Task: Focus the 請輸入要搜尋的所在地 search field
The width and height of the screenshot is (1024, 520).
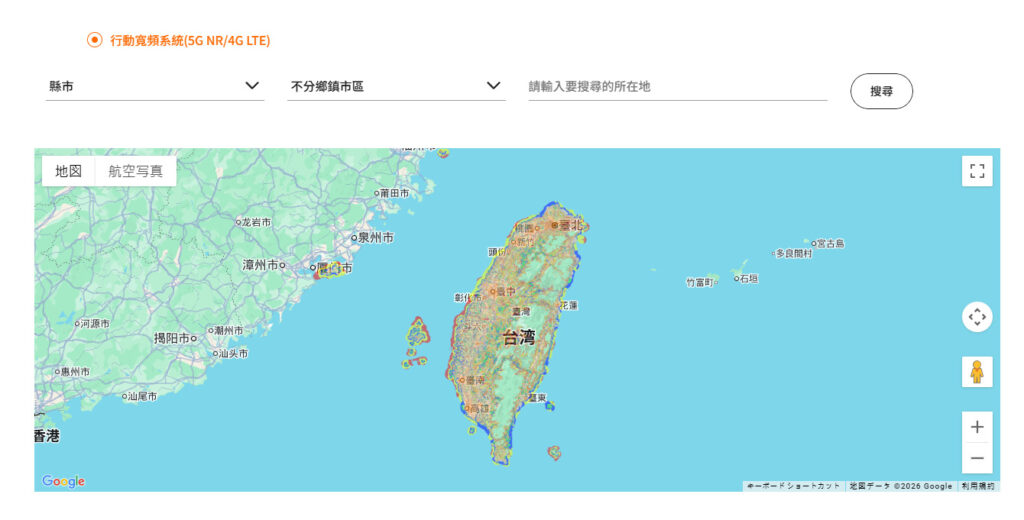Action: click(x=677, y=86)
